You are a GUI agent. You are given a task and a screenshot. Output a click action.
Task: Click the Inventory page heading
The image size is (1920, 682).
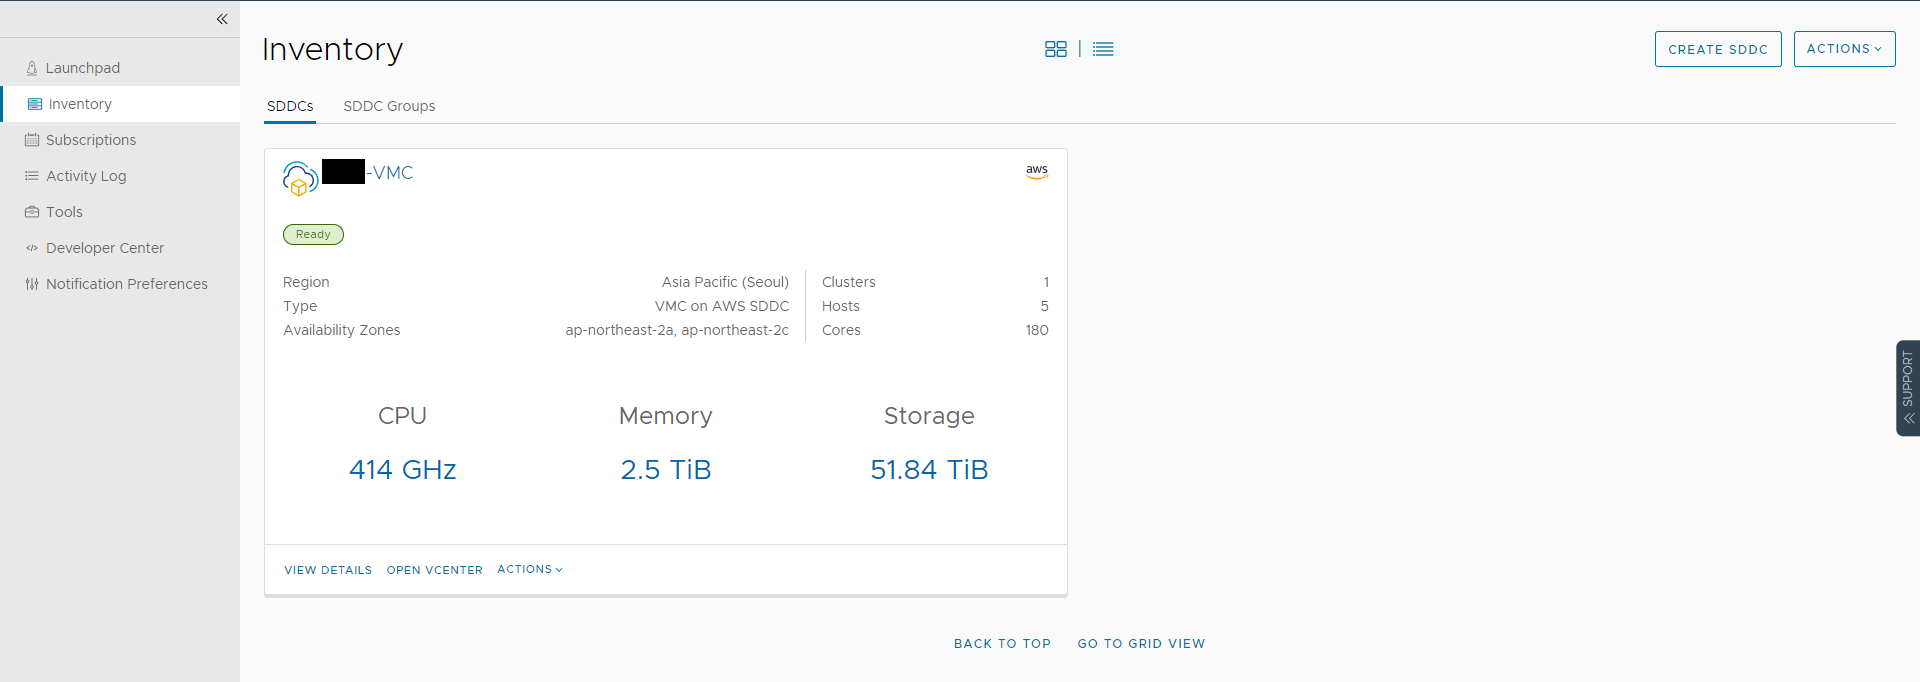click(x=332, y=49)
